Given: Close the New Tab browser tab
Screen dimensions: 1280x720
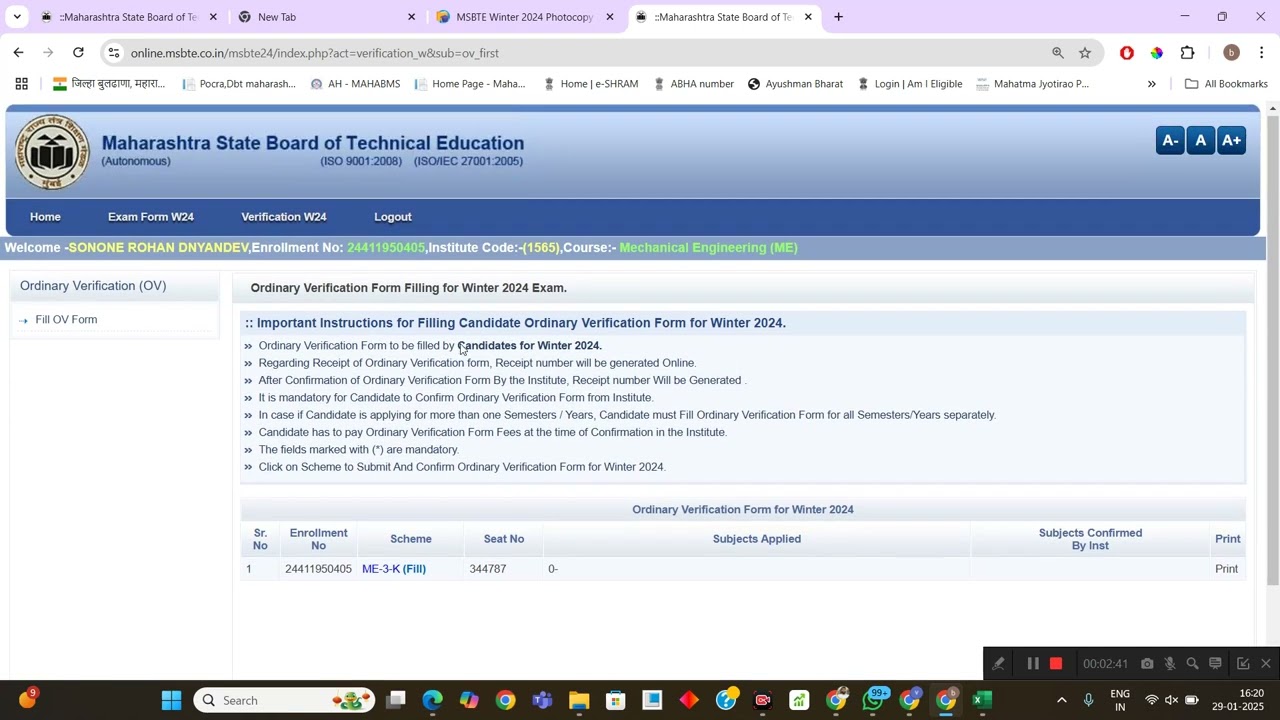Looking at the screenshot, I should click(411, 17).
